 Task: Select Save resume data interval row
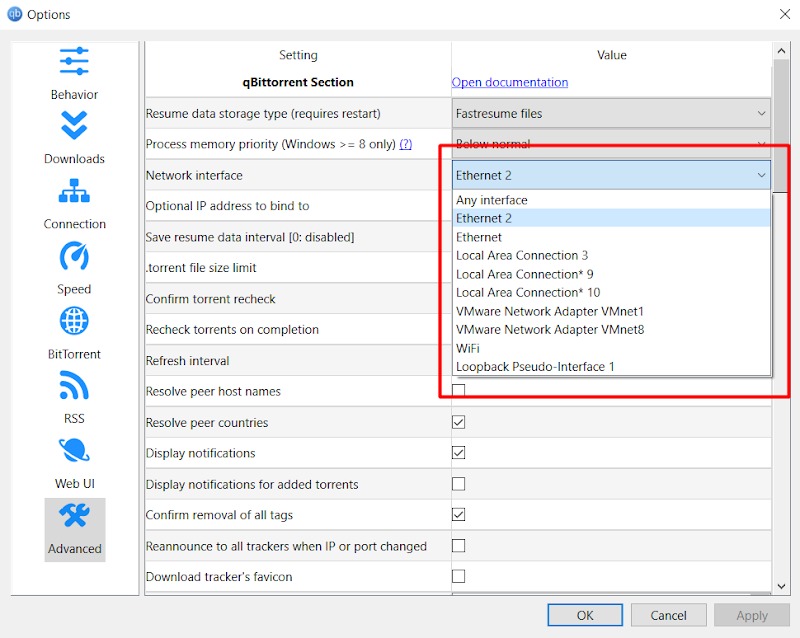click(x=298, y=237)
